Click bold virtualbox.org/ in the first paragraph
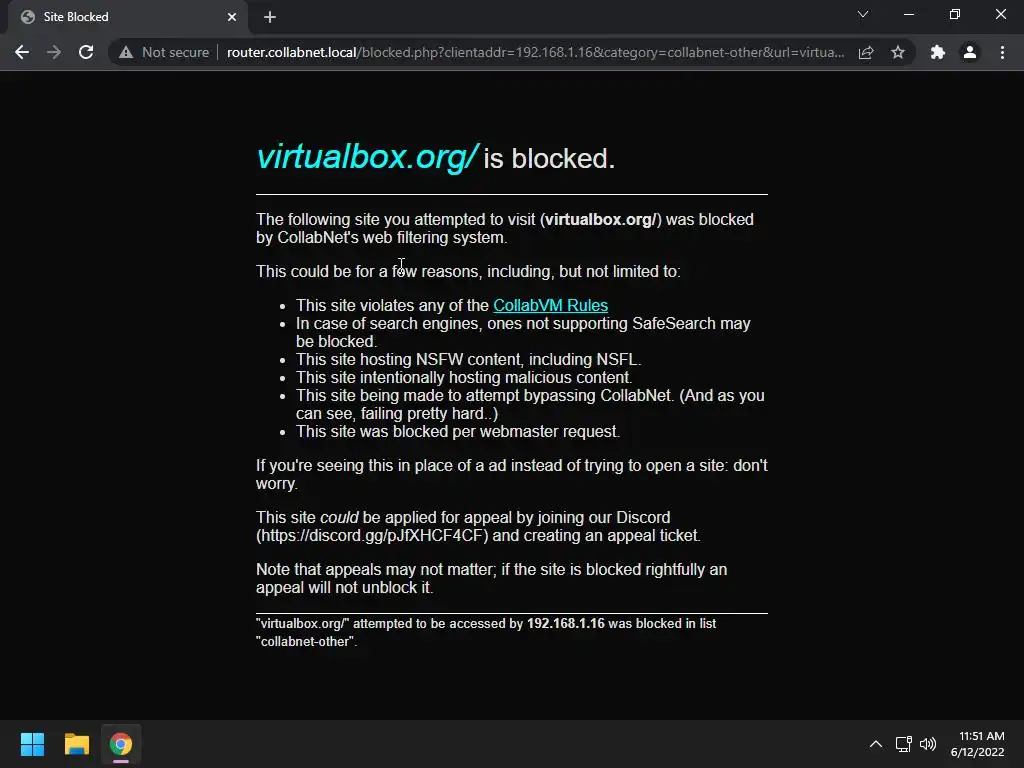 (x=601, y=219)
